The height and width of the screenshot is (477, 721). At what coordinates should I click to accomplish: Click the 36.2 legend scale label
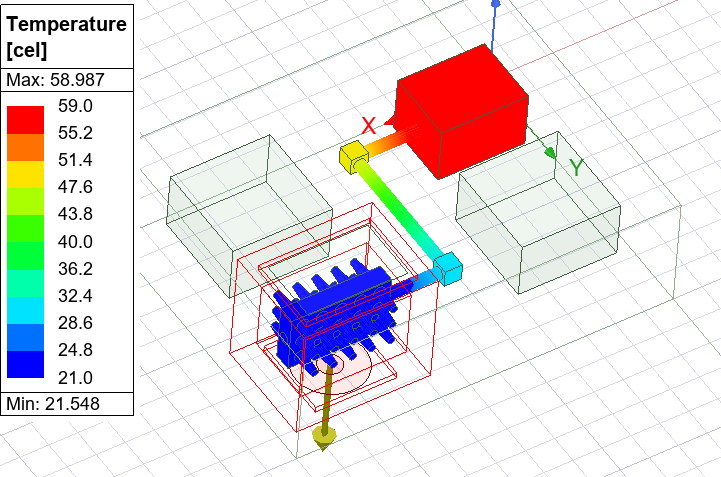tap(75, 269)
